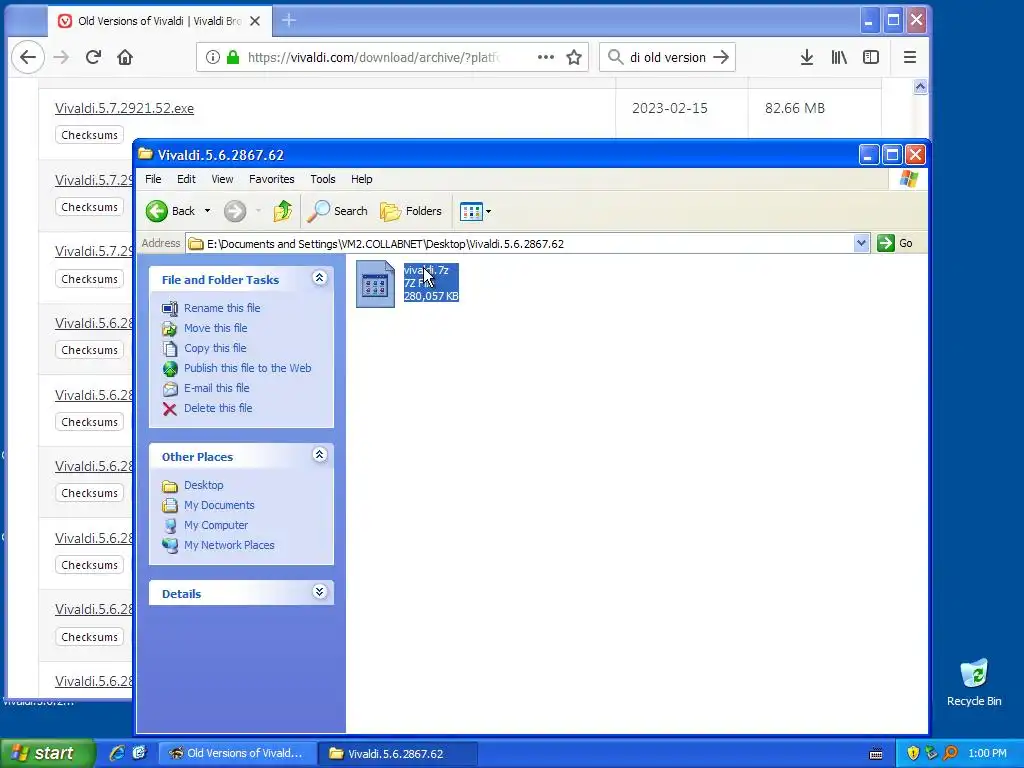
Task: Click the magnifier icon in system tray
Action: click(951, 753)
